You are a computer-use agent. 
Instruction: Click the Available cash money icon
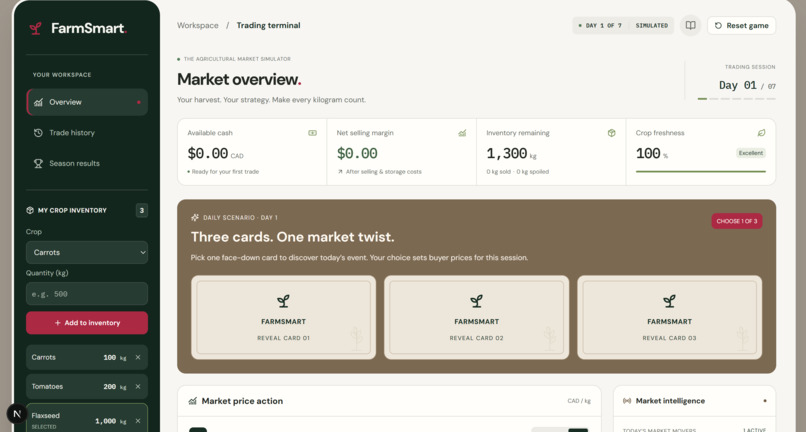312,133
